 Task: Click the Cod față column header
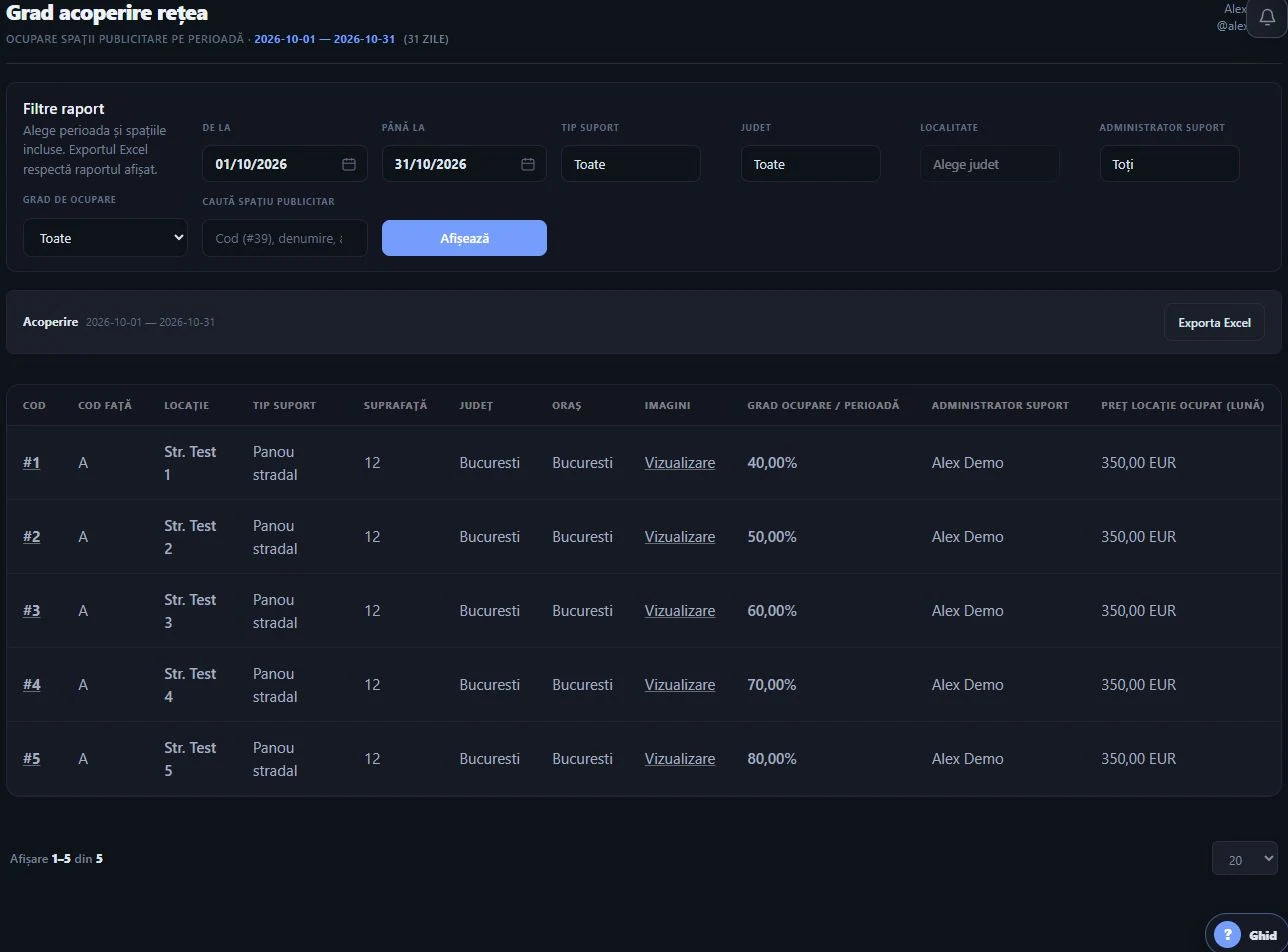[x=105, y=405]
